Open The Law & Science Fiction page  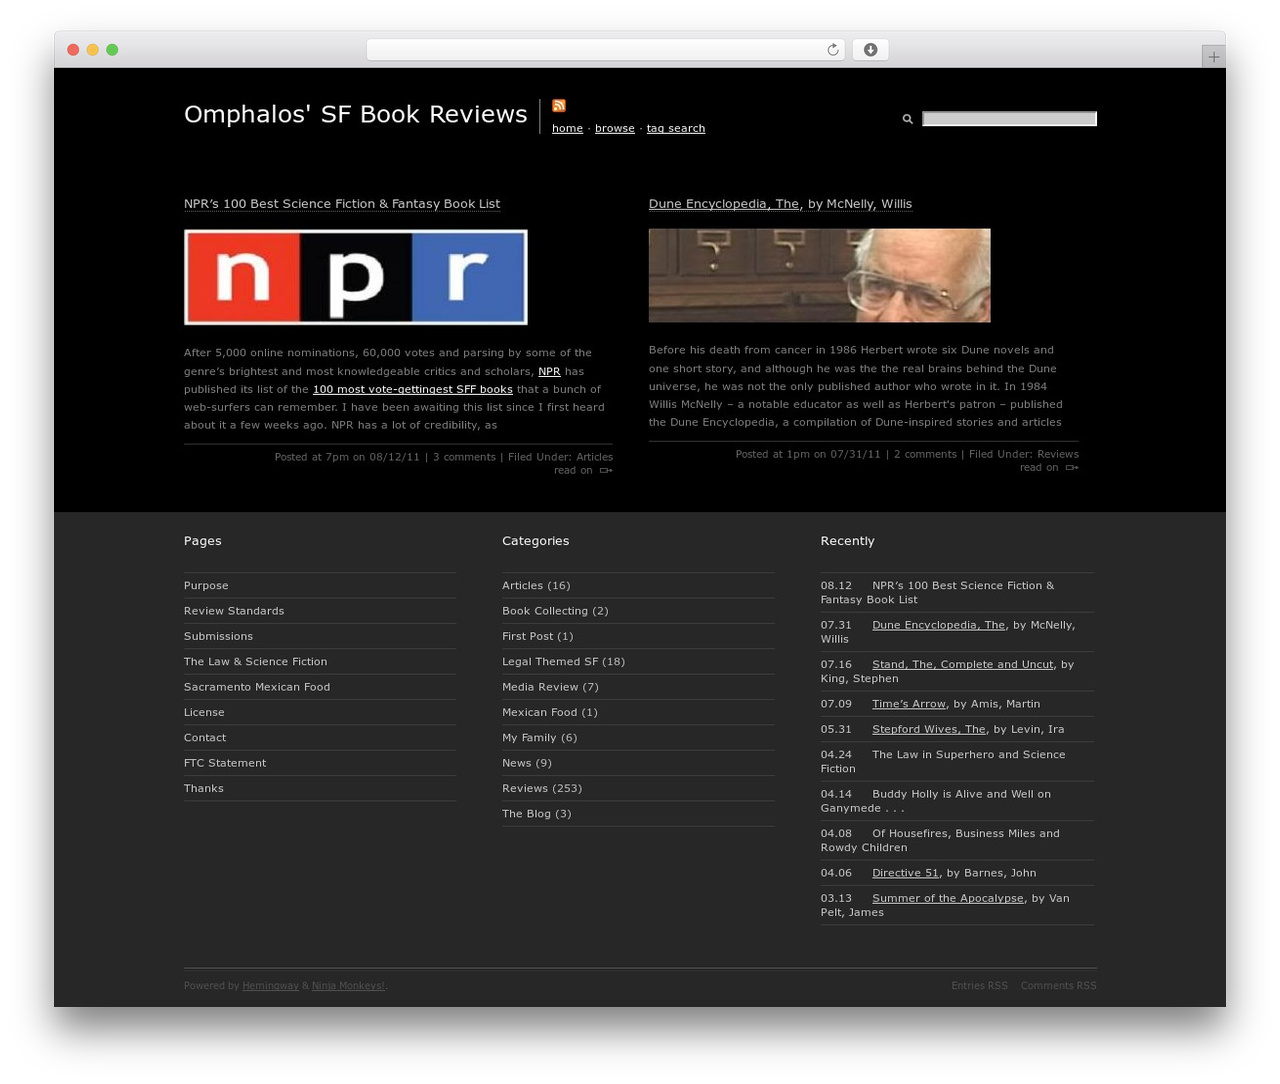[255, 662]
